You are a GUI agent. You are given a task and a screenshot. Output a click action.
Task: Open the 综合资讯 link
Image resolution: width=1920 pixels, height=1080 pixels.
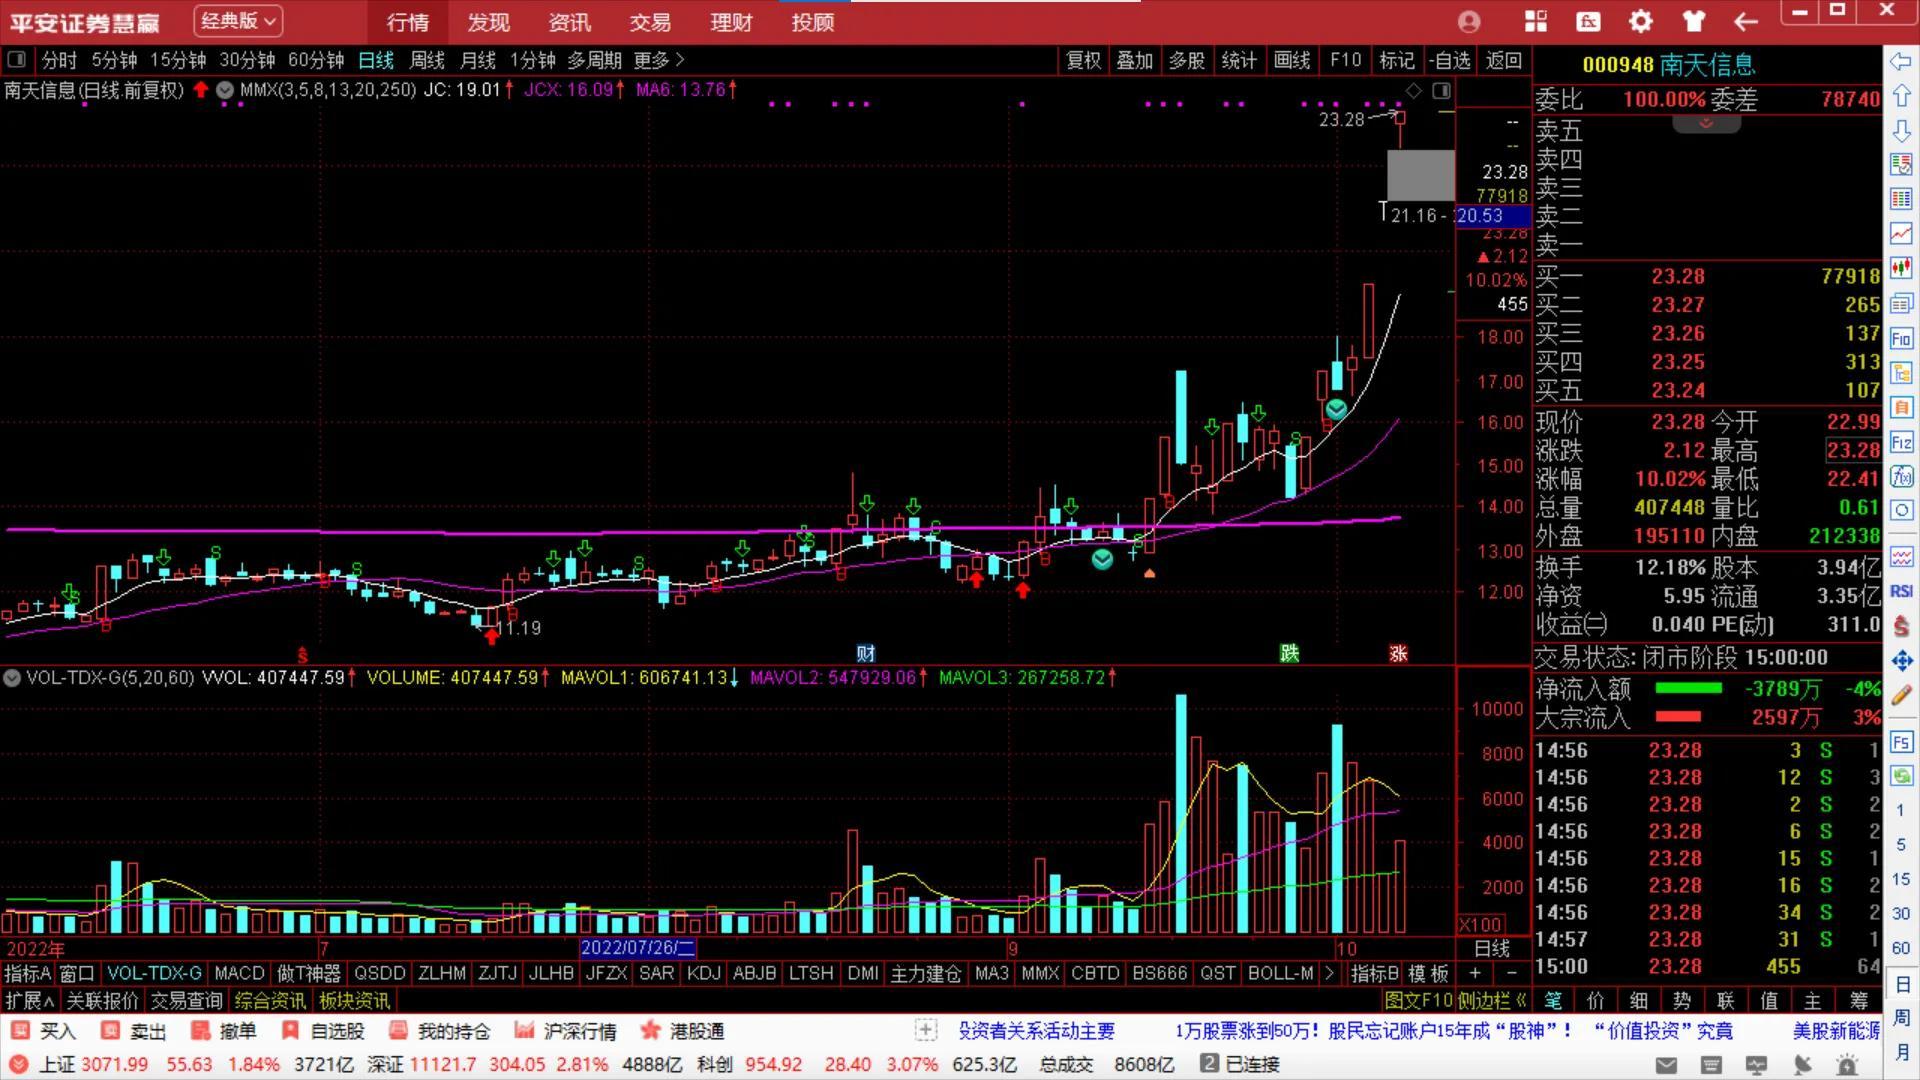tap(270, 1000)
